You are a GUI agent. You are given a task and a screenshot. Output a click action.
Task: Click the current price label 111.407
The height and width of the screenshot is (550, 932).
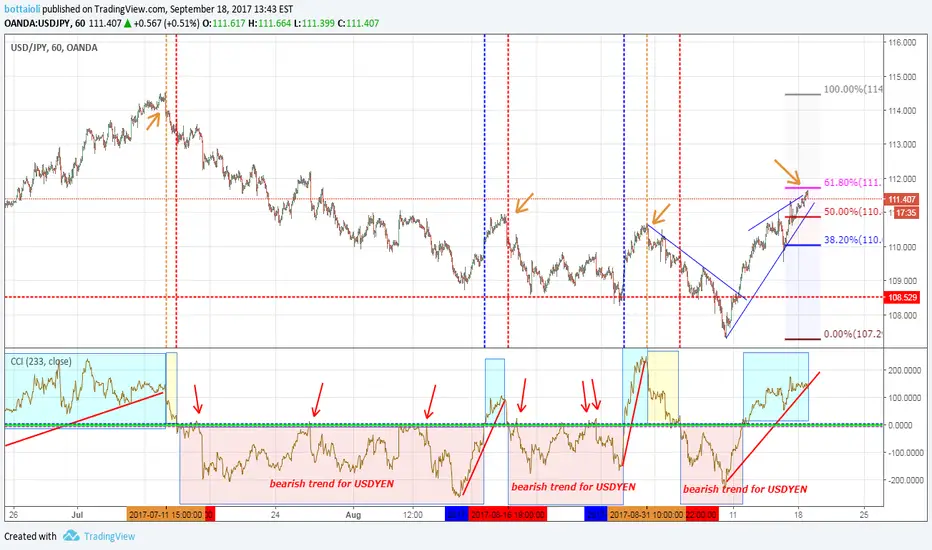(x=902, y=199)
